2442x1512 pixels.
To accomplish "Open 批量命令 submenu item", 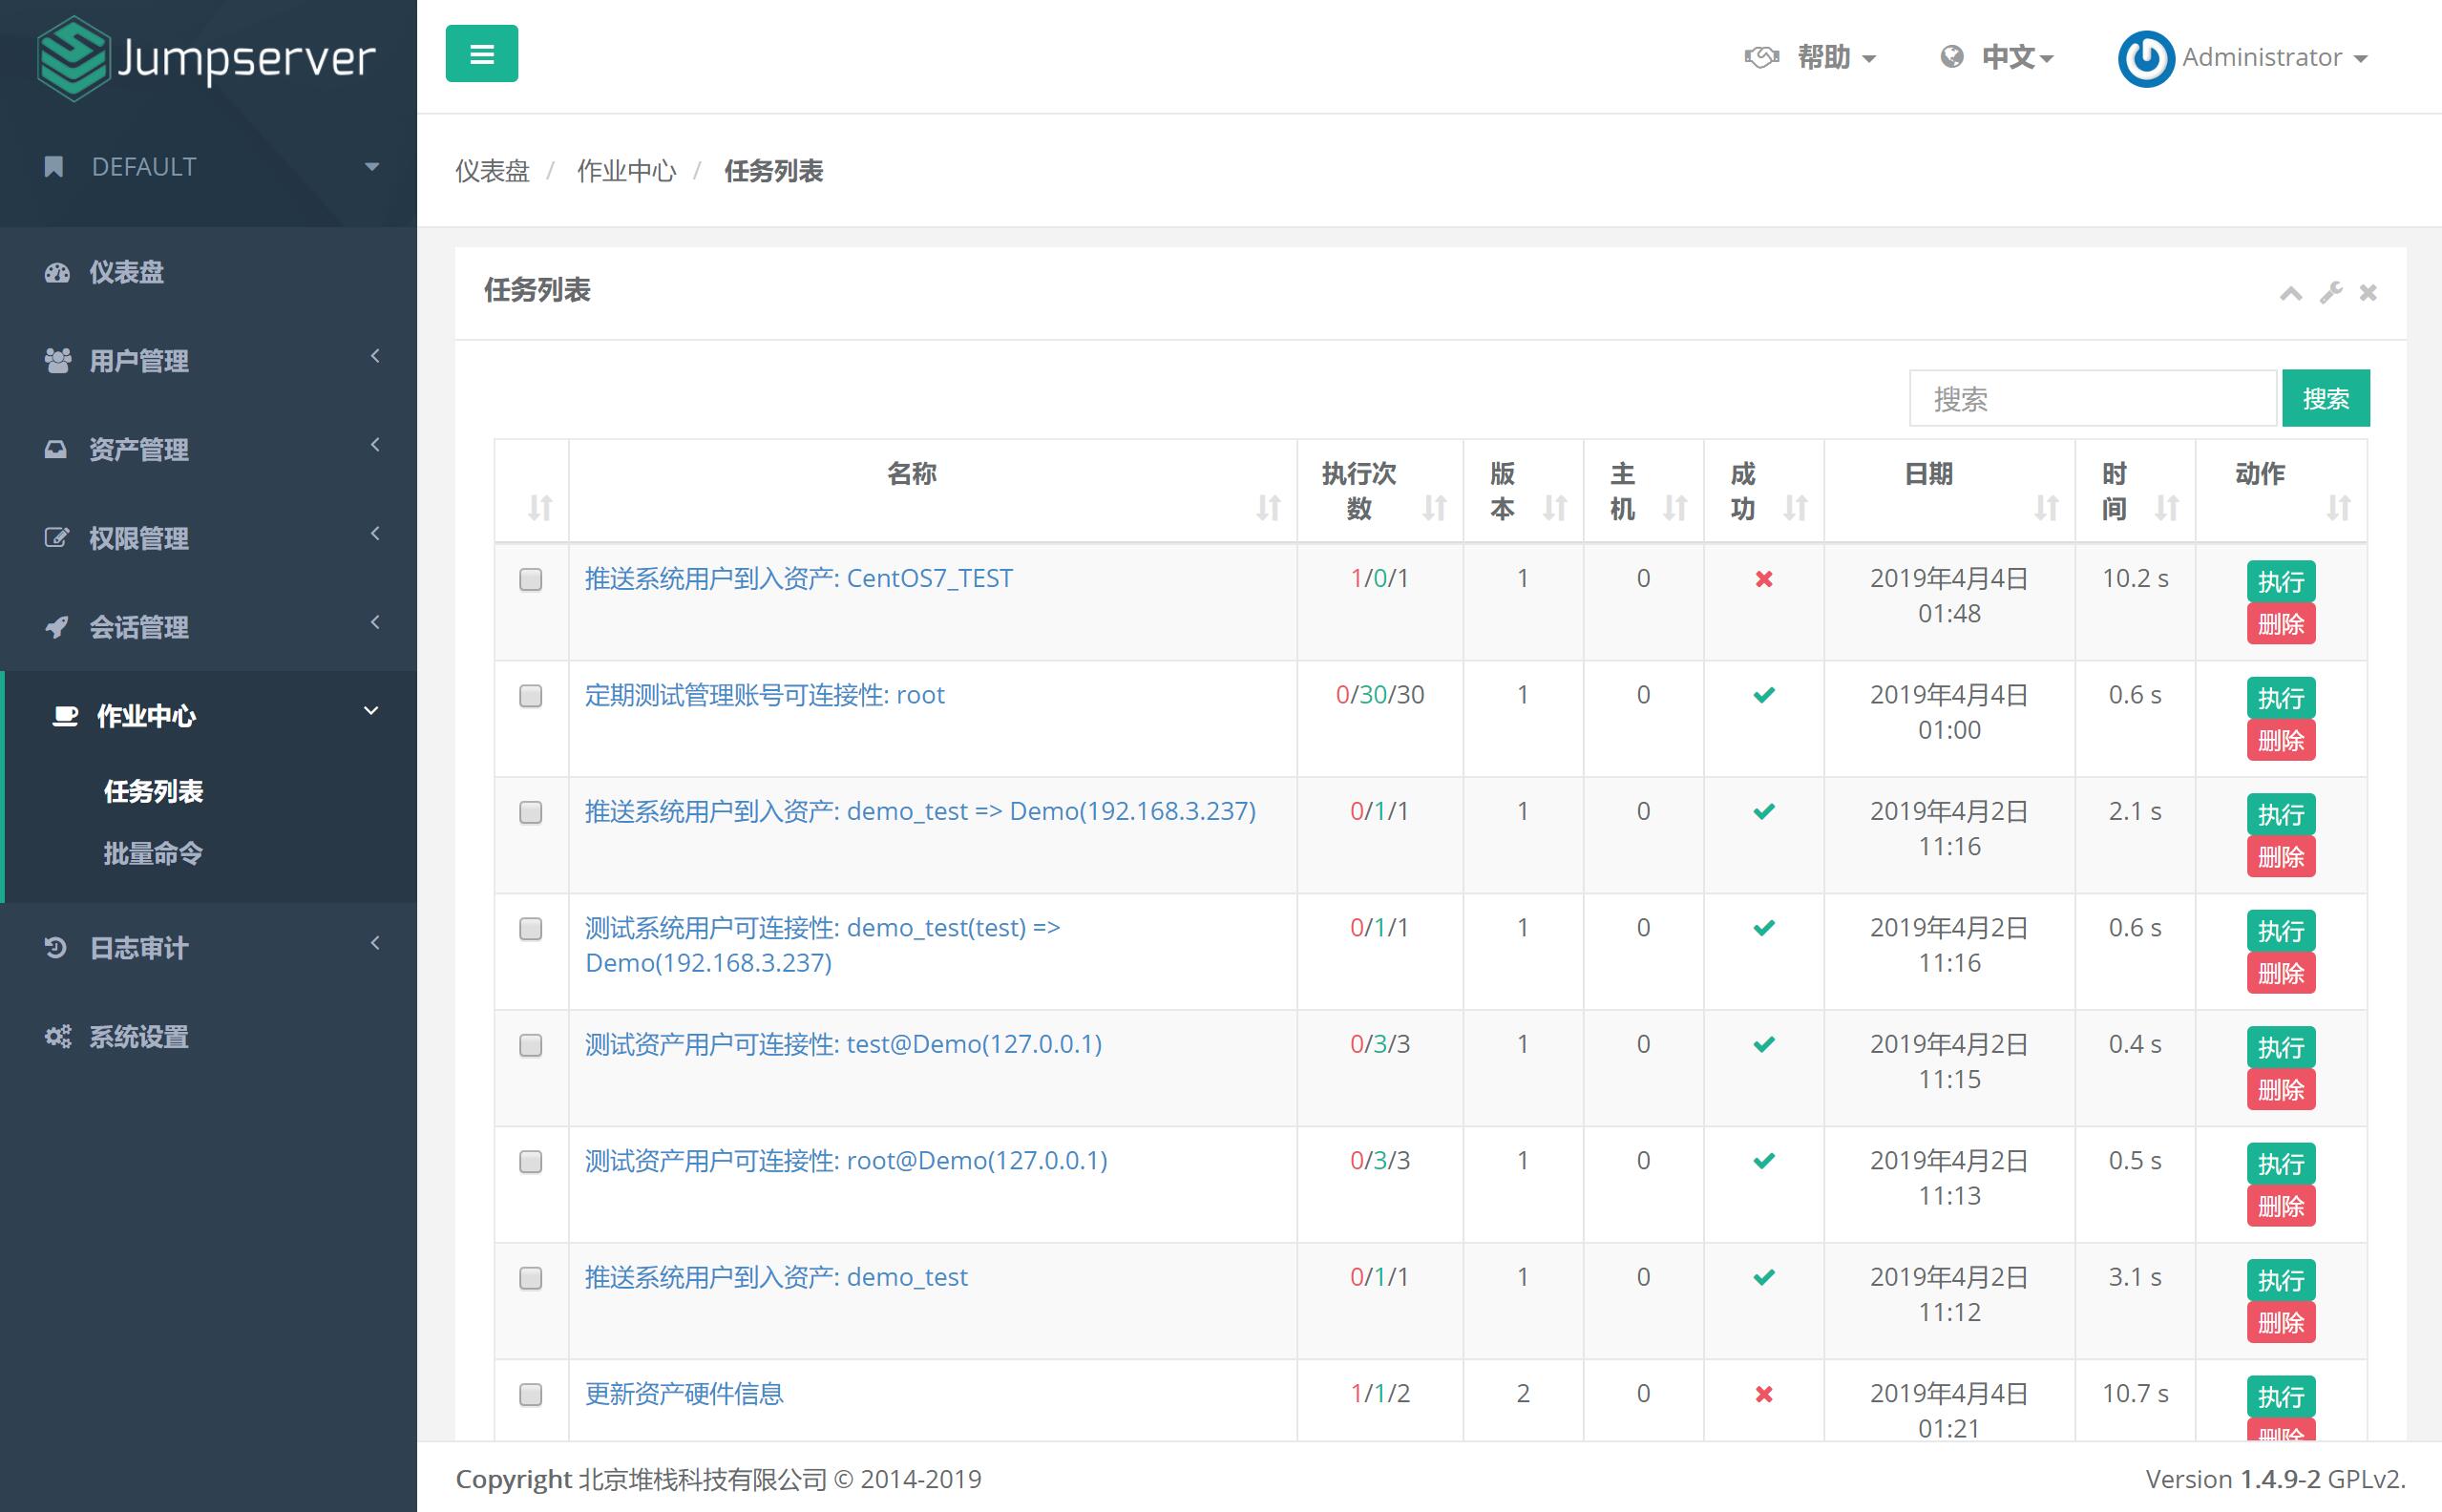I will [154, 854].
